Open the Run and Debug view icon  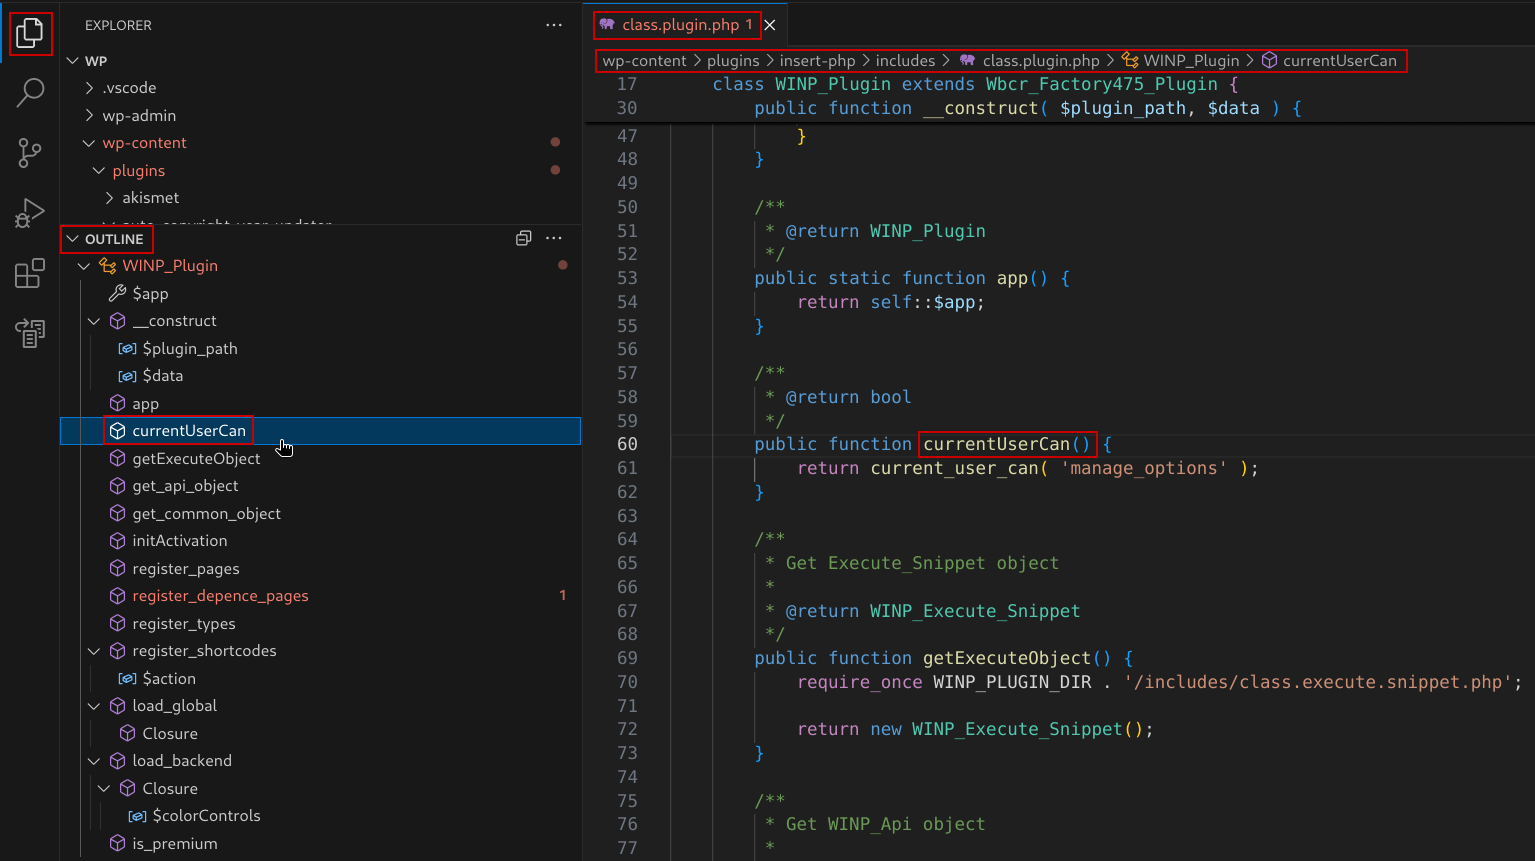[30, 213]
